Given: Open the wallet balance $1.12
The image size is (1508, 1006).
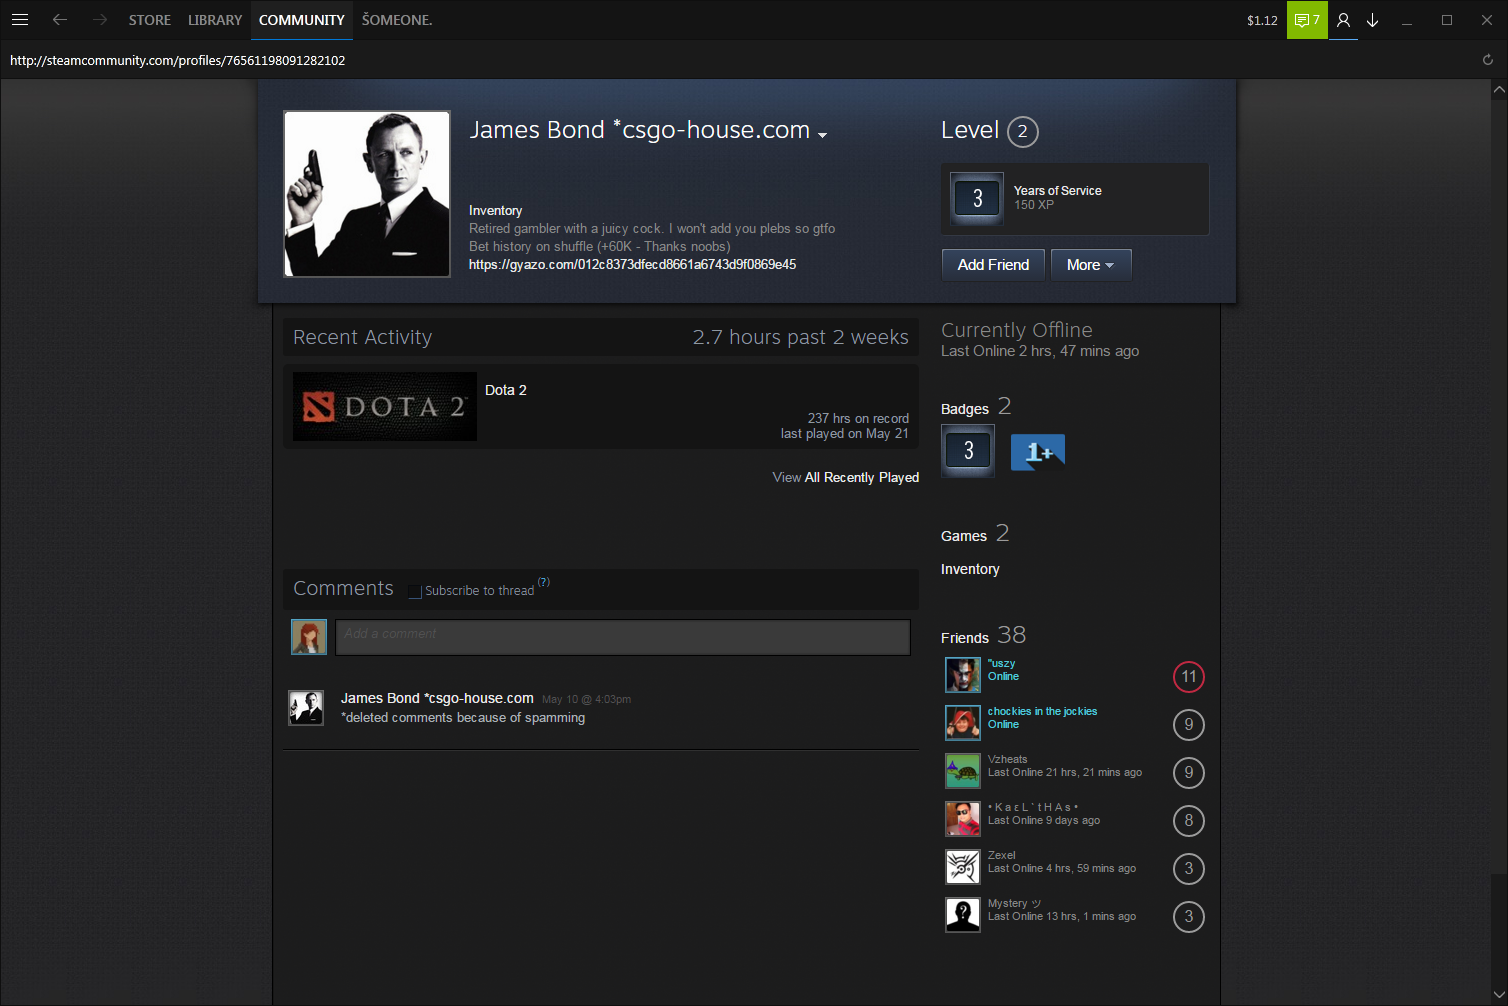Looking at the screenshot, I should (1261, 20).
